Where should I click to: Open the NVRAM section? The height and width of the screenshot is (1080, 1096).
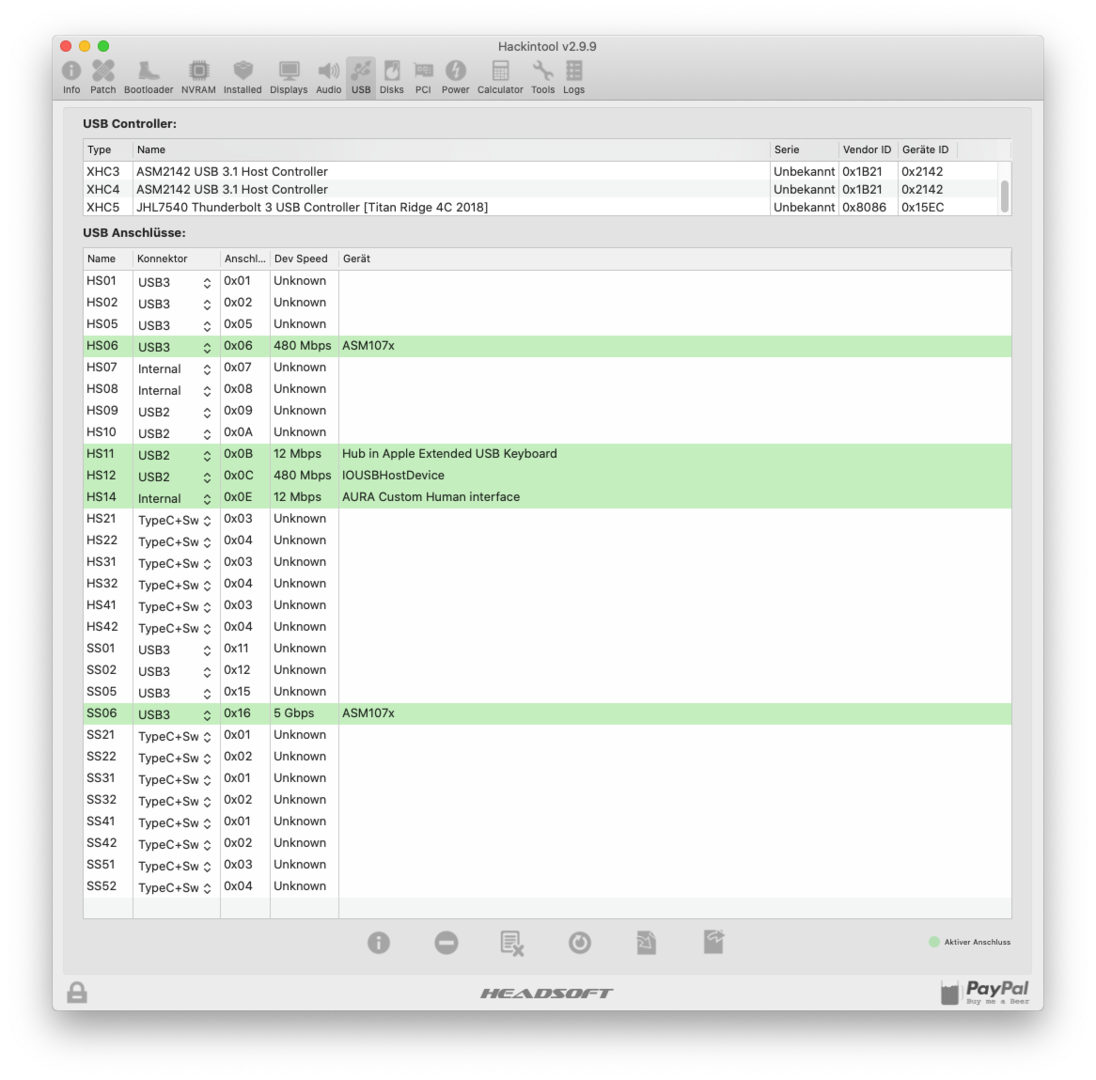click(x=199, y=78)
